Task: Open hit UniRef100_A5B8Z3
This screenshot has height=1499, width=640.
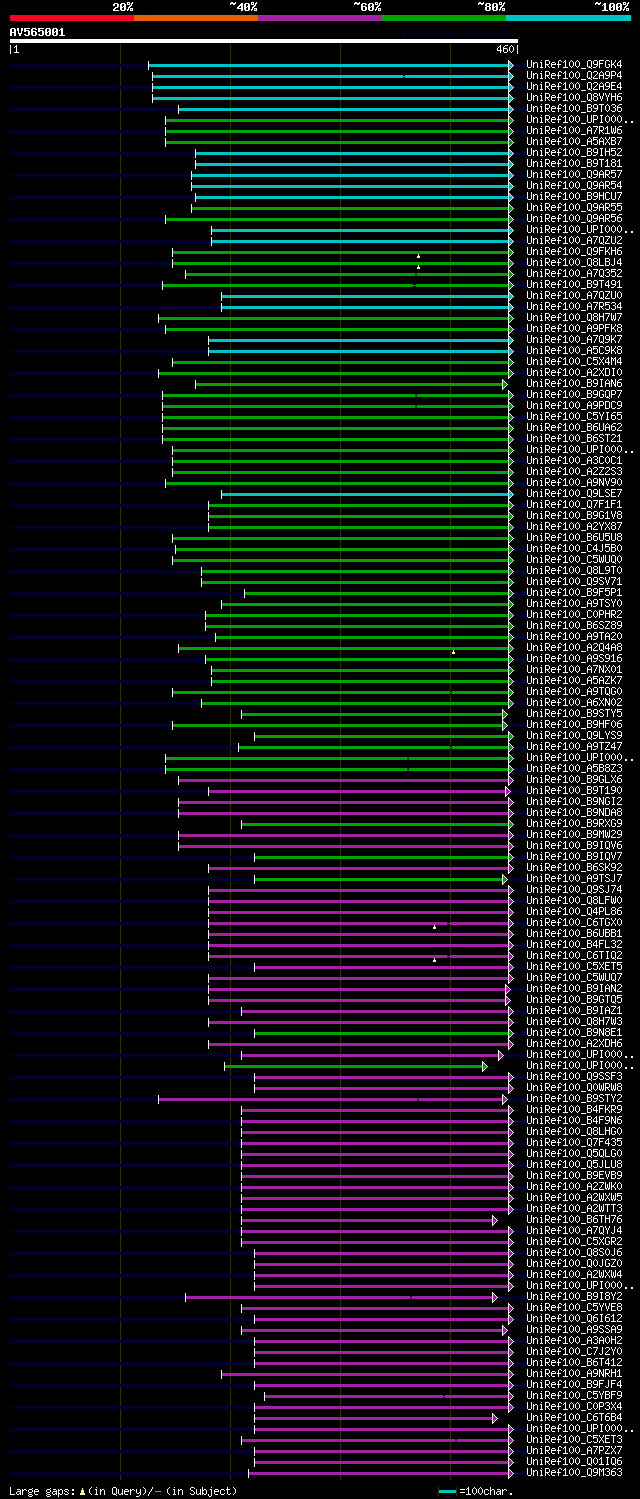Action: point(574,769)
